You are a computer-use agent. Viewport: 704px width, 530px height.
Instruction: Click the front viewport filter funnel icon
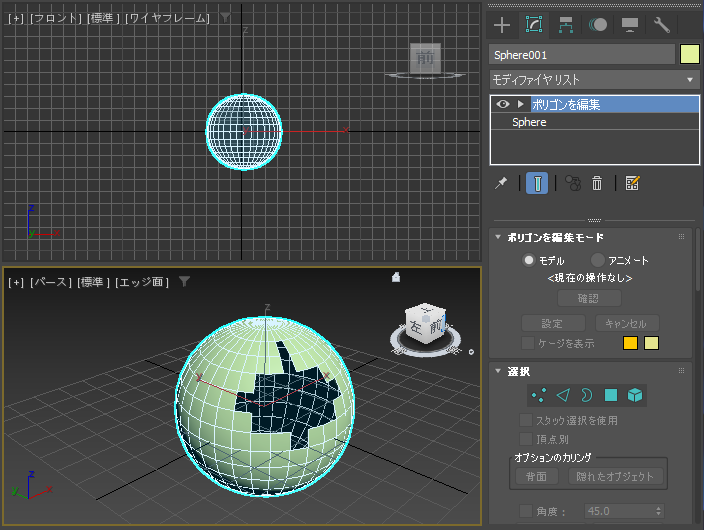225,18
